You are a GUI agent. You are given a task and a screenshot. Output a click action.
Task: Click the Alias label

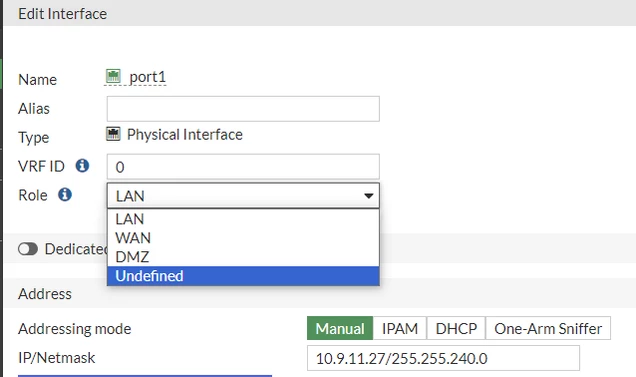coord(34,109)
